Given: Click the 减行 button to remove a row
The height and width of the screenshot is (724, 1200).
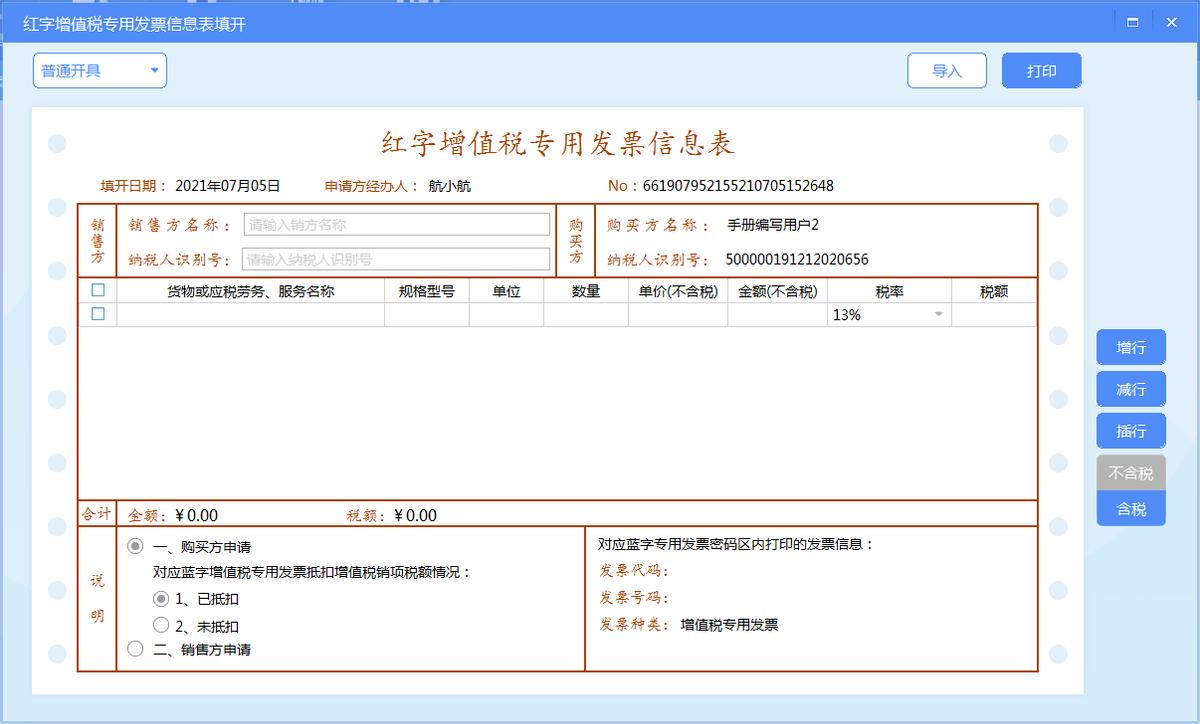Looking at the screenshot, I should (x=1130, y=389).
